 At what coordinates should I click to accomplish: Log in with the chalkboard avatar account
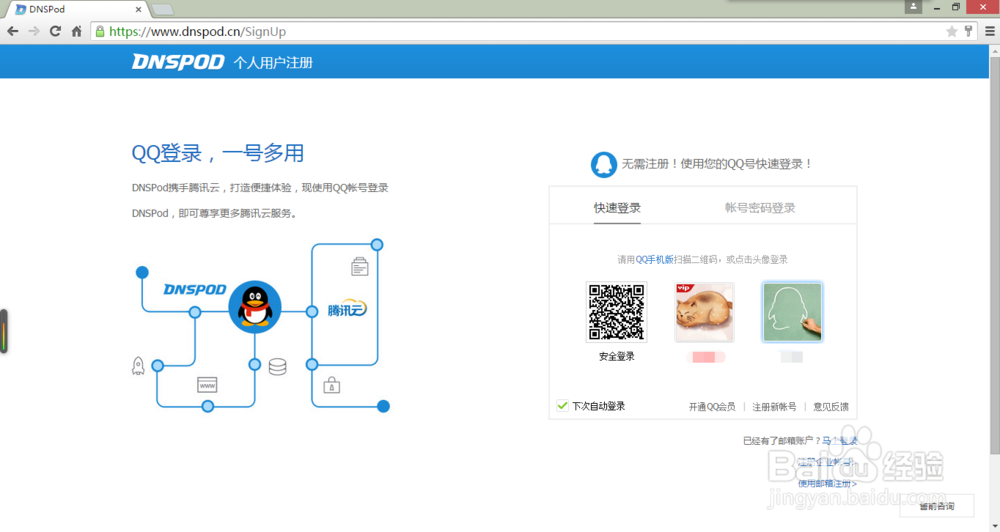click(792, 312)
